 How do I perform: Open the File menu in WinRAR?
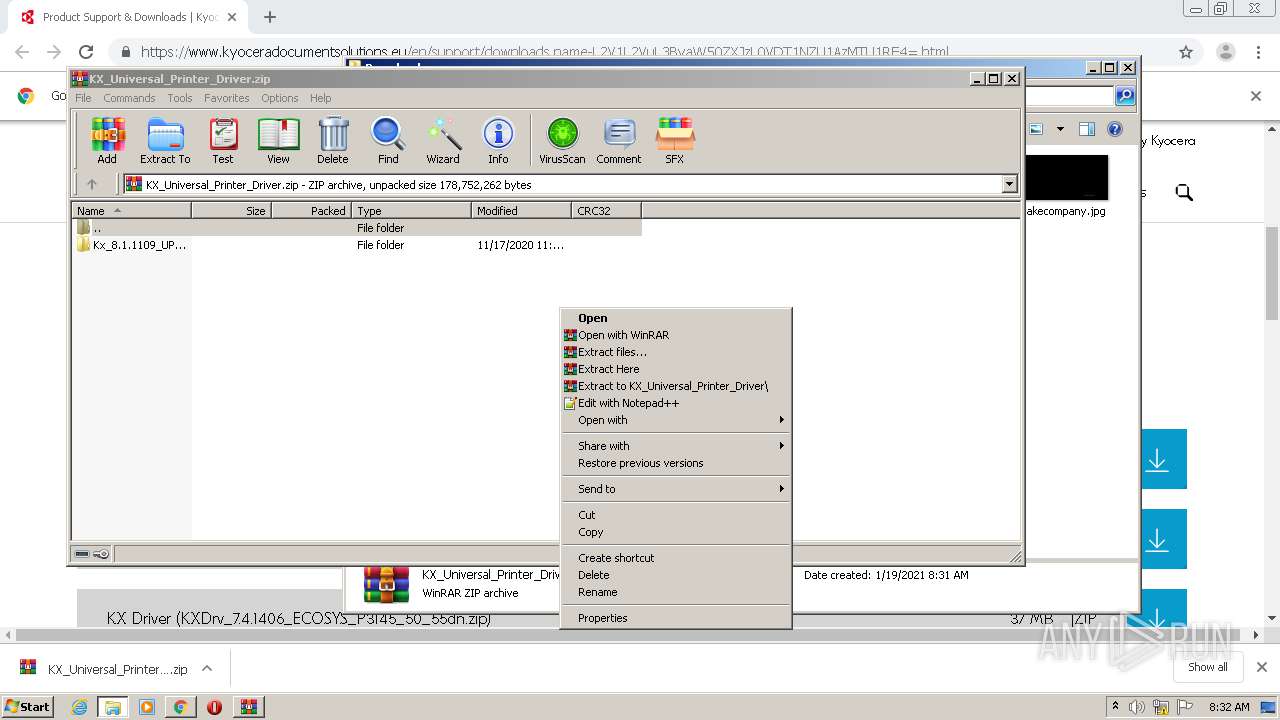pyautogui.click(x=83, y=98)
